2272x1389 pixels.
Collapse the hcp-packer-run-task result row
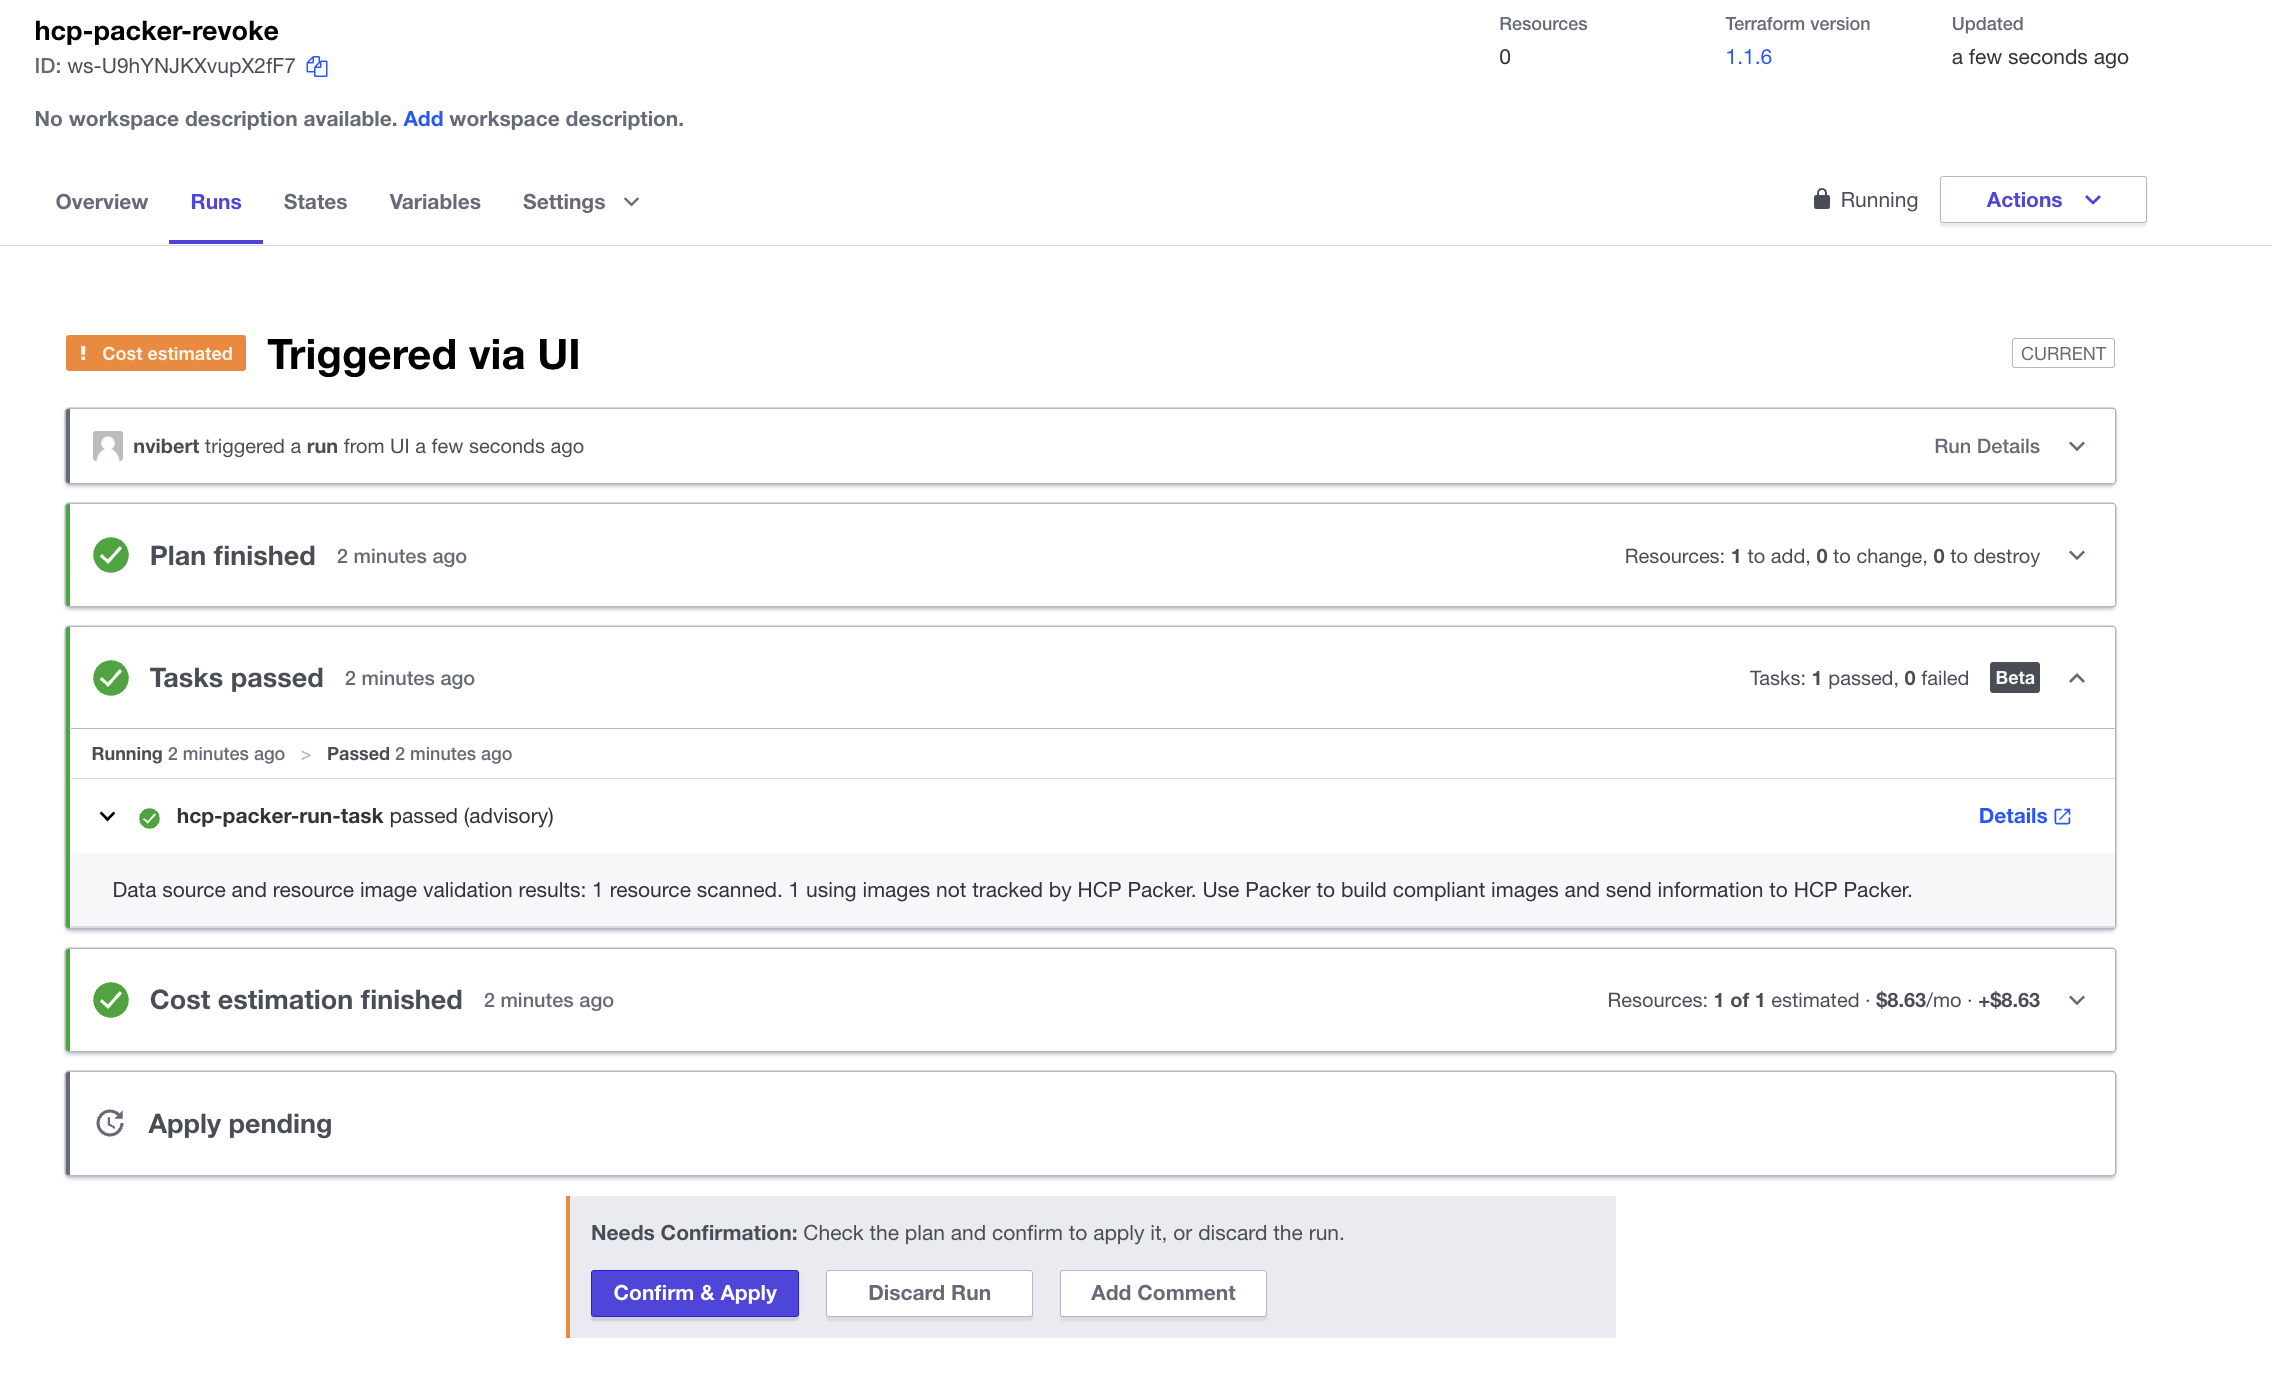point(107,817)
